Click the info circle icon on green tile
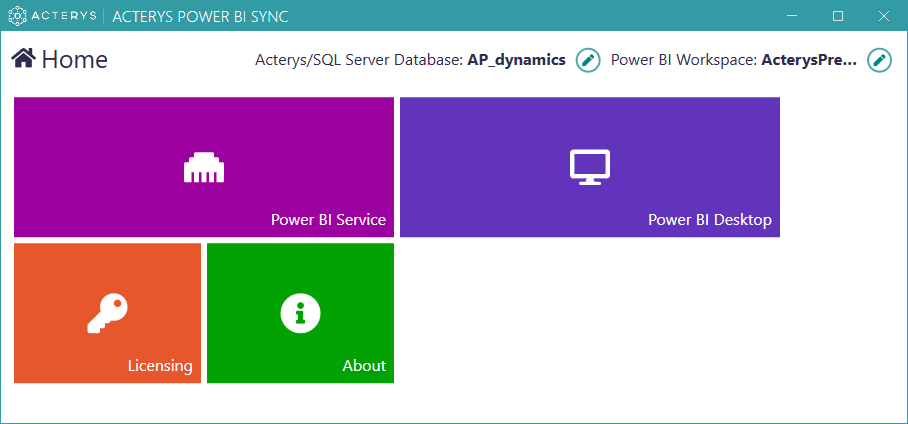This screenshot has height=424, width=908. (301, 313)
